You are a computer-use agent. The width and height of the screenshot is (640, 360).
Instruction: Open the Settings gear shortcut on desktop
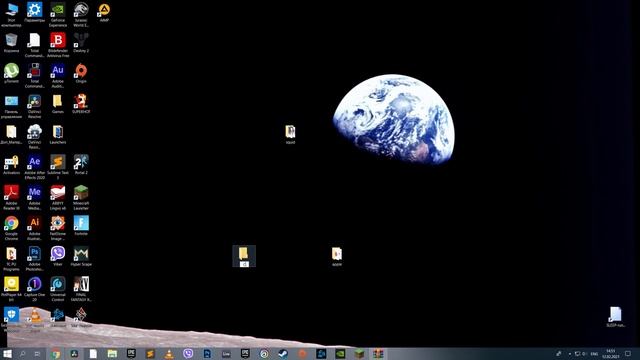tap(35, 12)
